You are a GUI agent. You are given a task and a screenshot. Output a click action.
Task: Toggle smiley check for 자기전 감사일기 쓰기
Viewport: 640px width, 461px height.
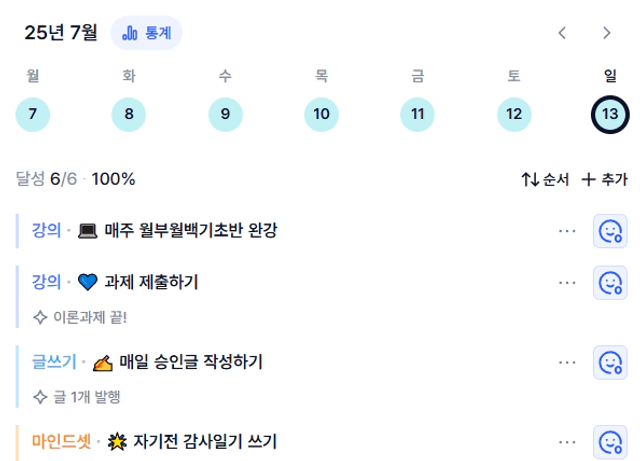[610, 442]
